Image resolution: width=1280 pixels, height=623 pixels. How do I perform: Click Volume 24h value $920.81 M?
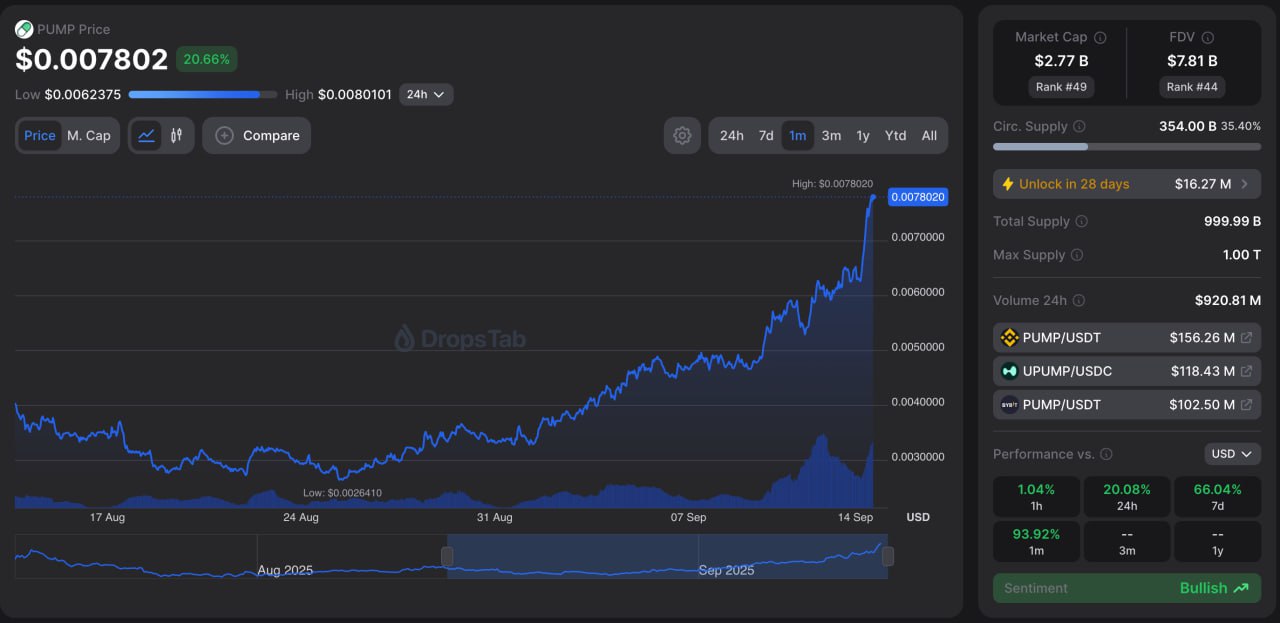(x=1228, y=300)
